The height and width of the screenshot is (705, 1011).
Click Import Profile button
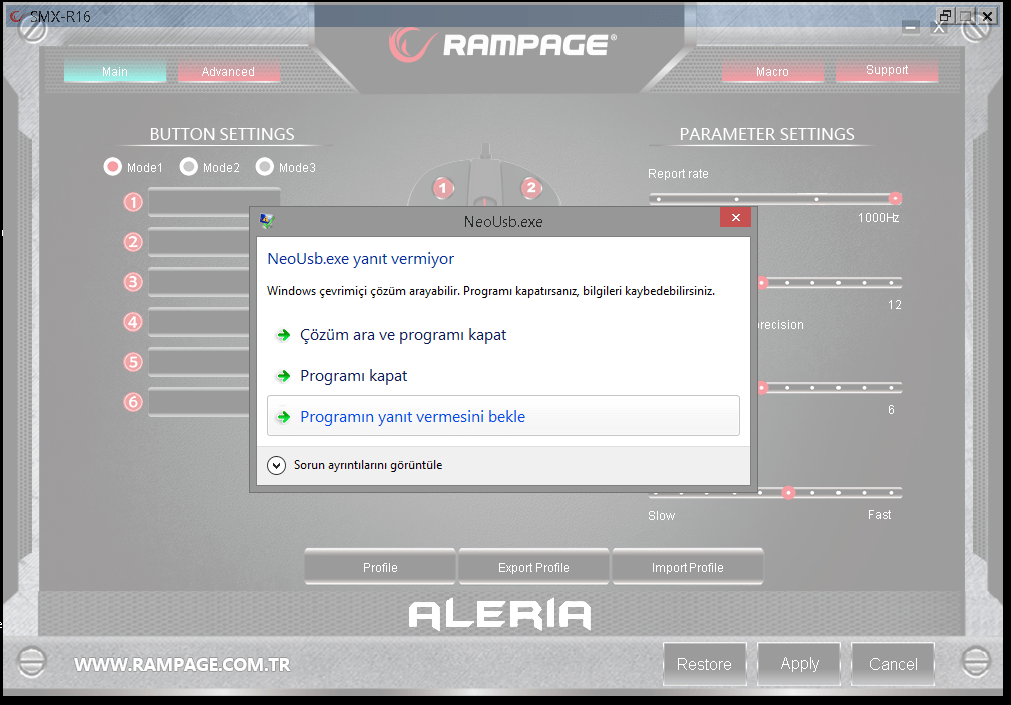click(x=687, y=567)
